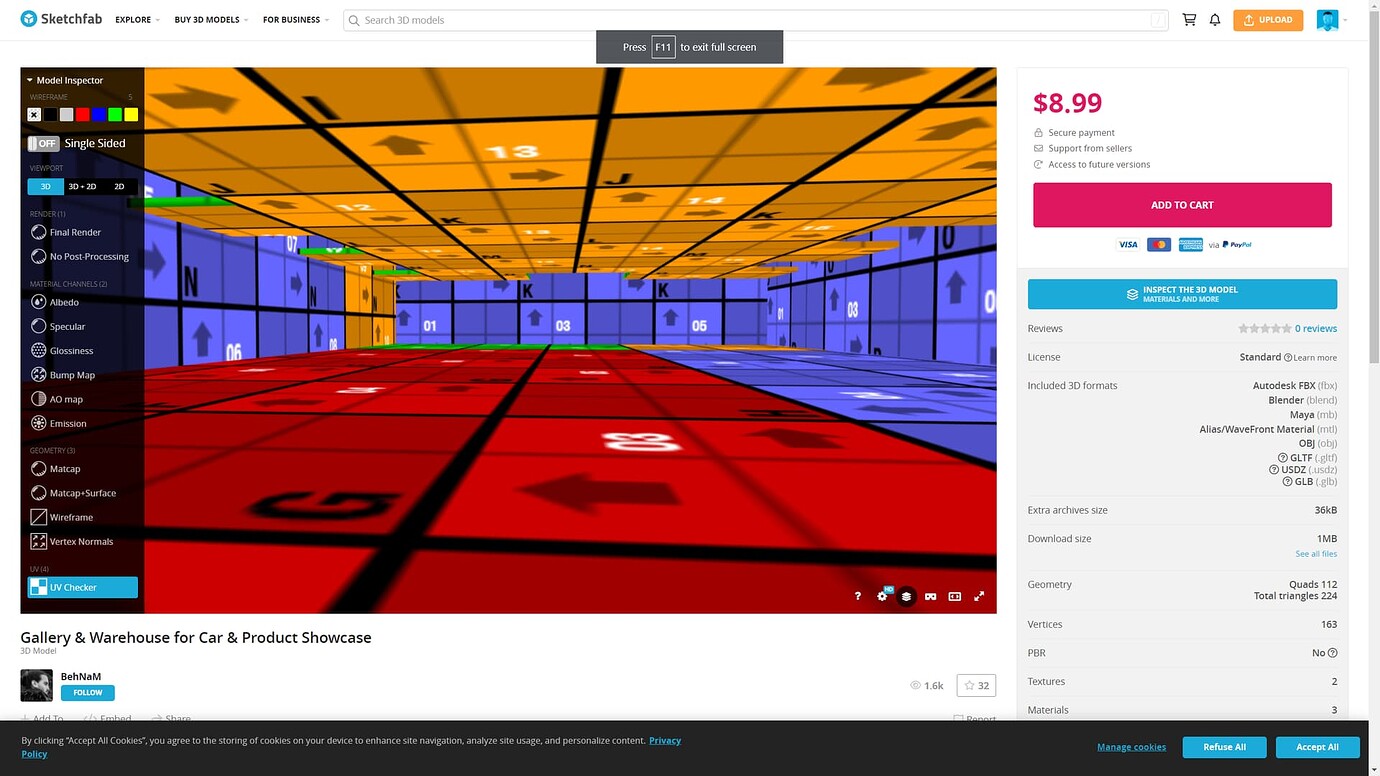Open the Settings gear in the viewer
Viewport: 1380px width, 776px height.
point(882,596)
